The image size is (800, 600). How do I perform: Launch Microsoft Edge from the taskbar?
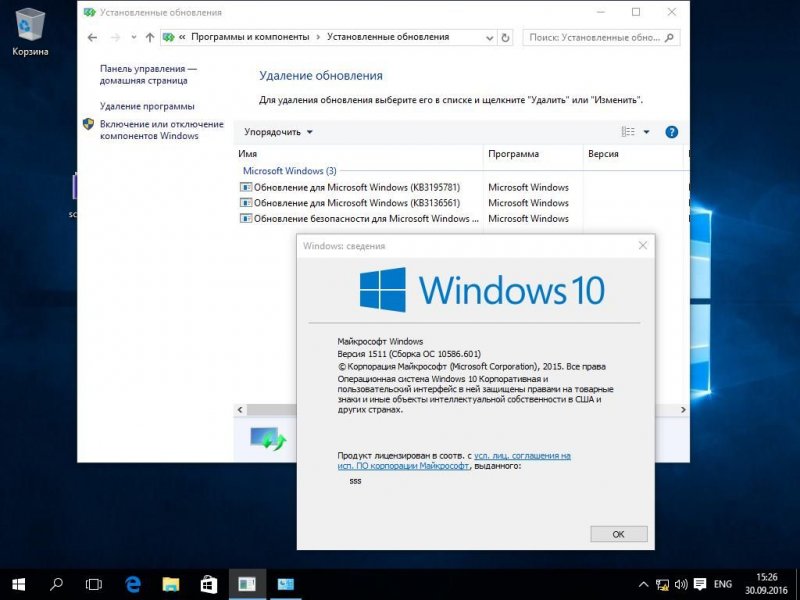(x=133, y=584)
